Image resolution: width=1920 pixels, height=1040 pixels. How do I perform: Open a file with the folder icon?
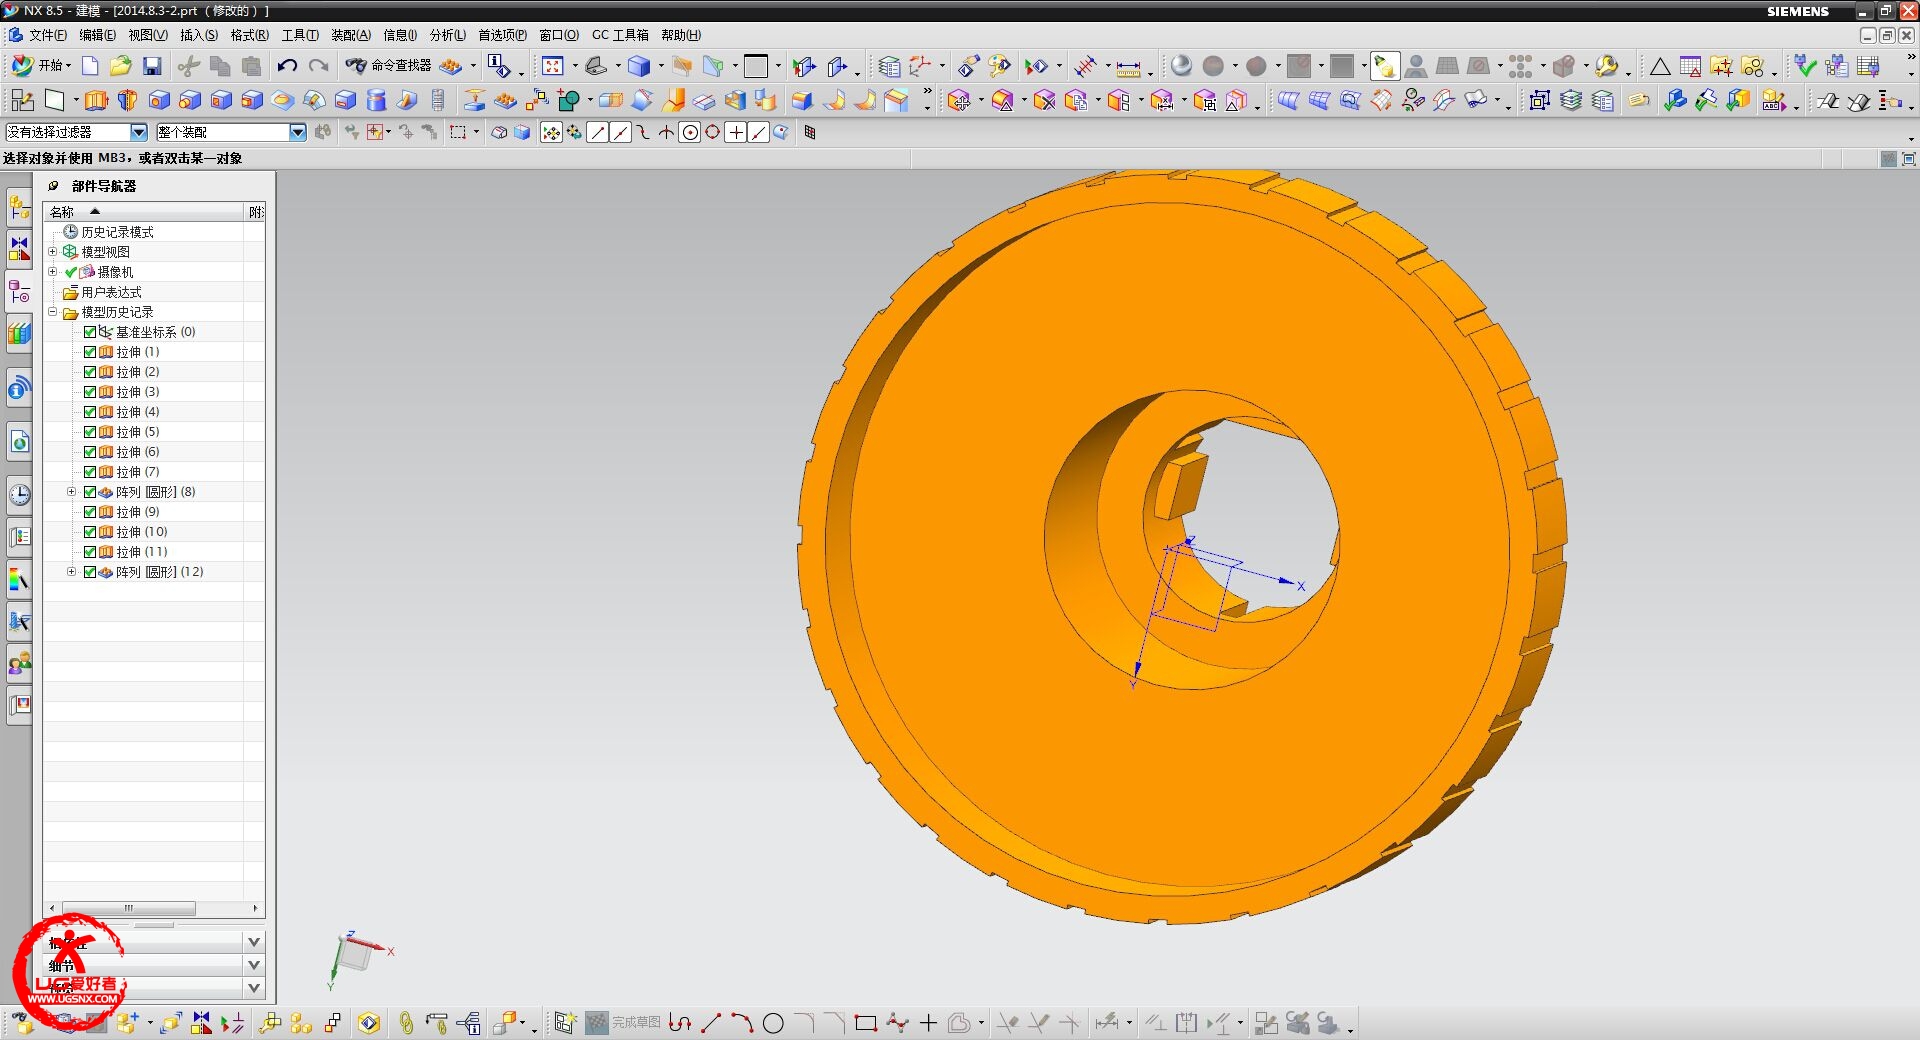121,66
